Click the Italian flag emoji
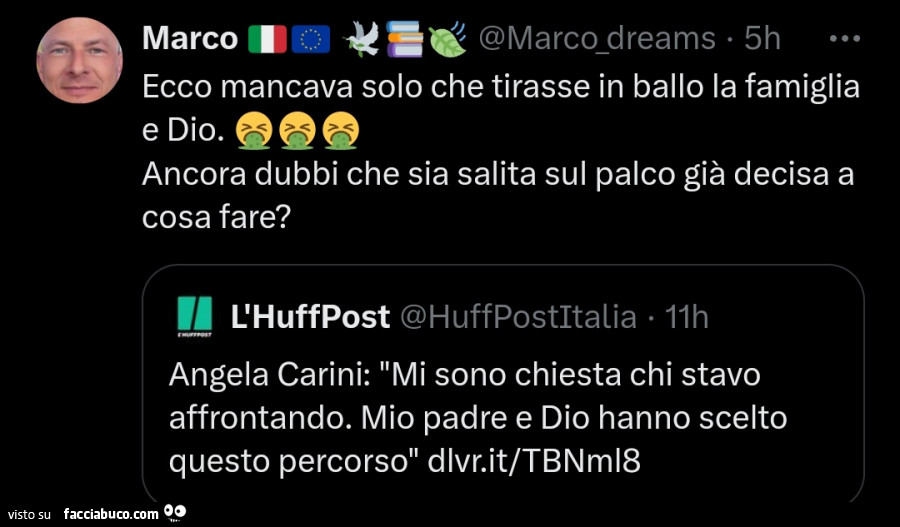The image size is (900, 527). [267, 39]
